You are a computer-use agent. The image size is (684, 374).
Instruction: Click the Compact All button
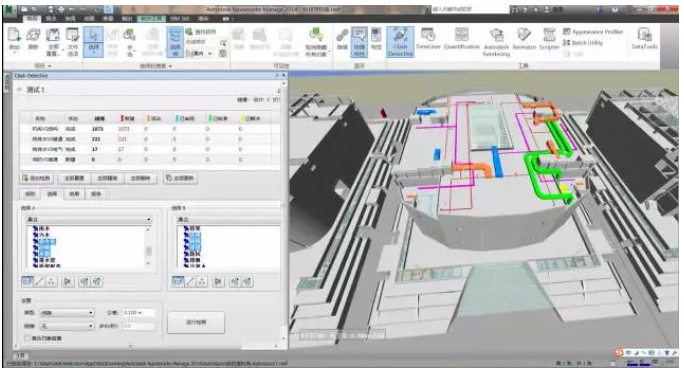(107, 178)
